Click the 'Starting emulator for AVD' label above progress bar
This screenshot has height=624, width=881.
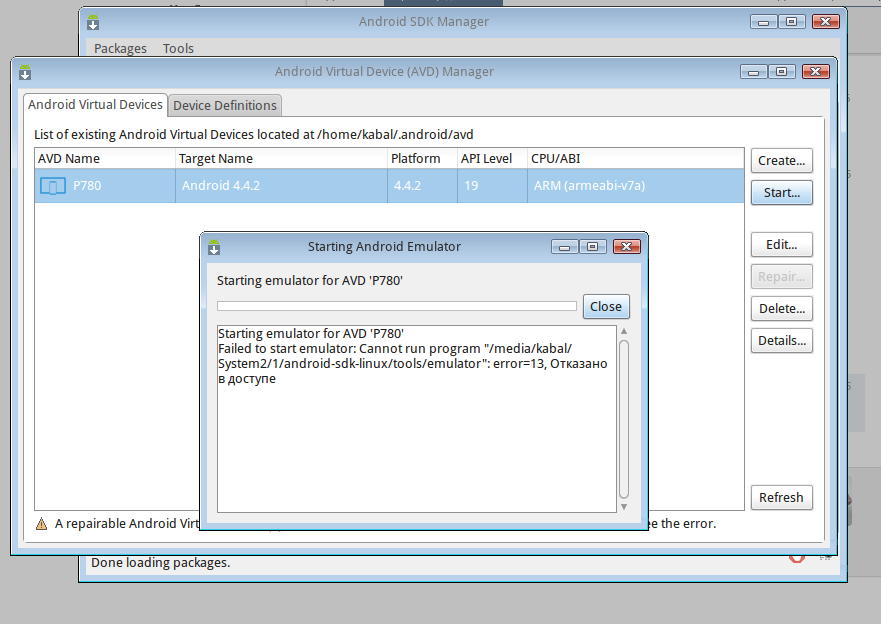pyautogui.click(x=310, y=280)
